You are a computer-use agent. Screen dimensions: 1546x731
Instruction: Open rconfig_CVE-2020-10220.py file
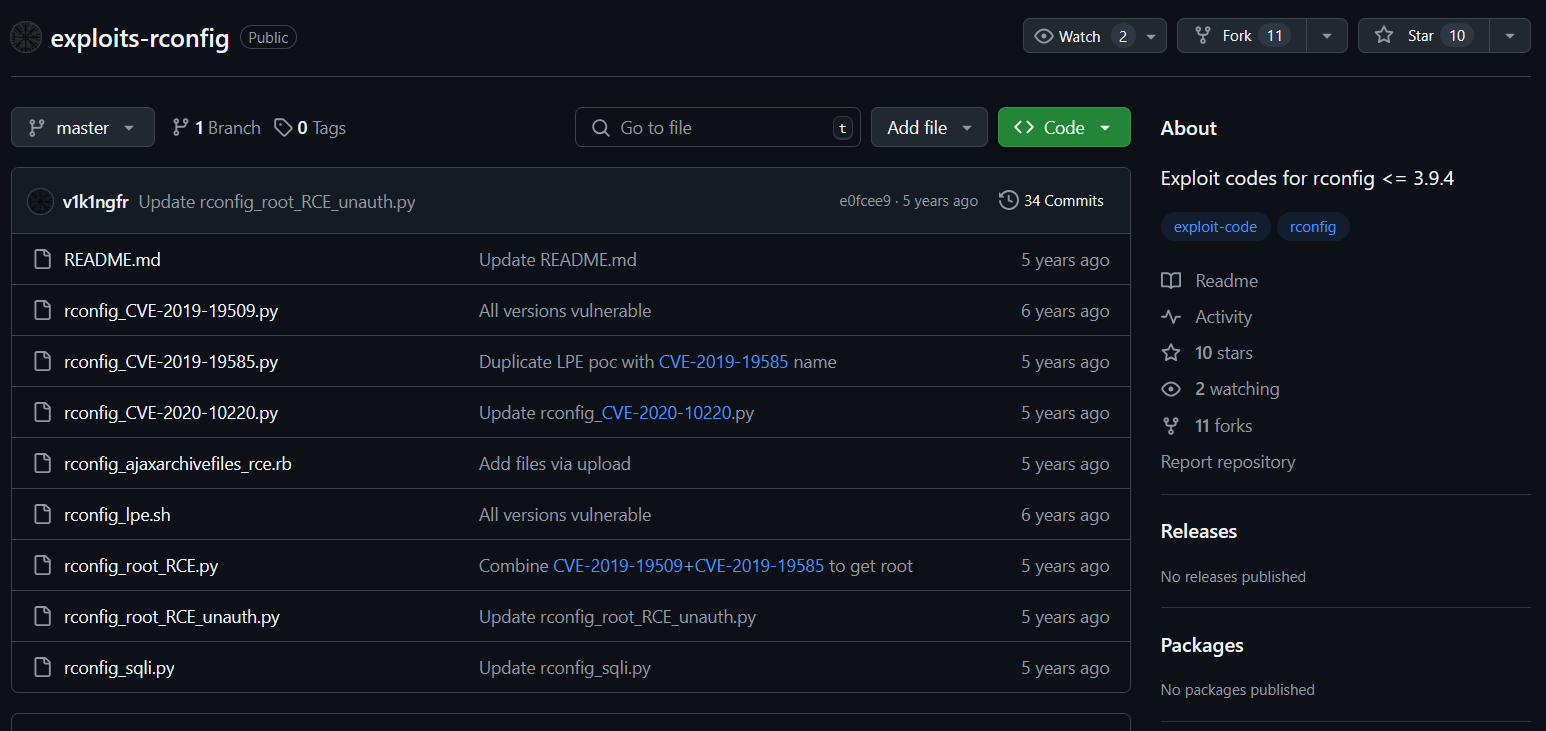171,413
